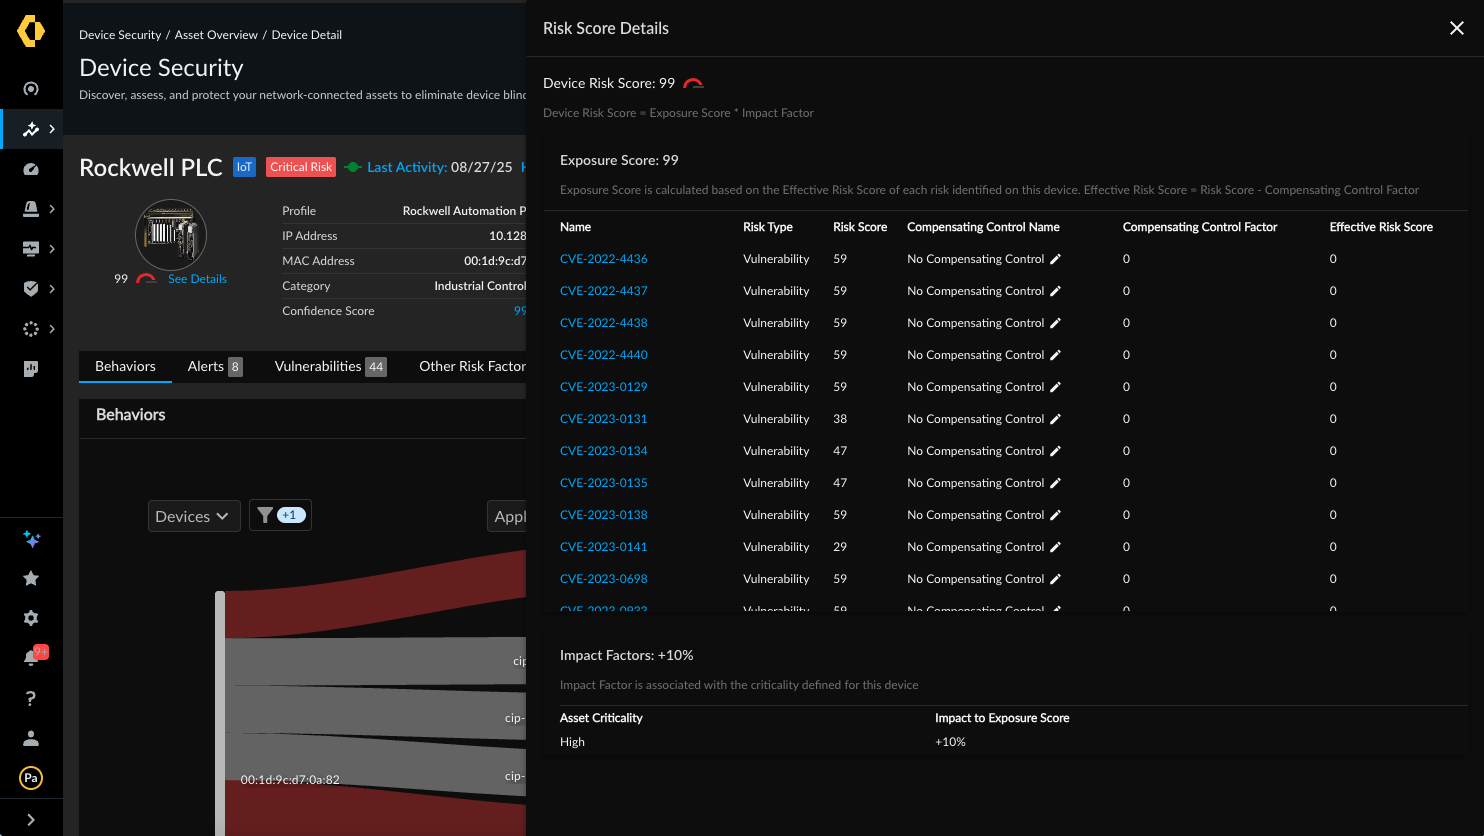Switch to the Alerts tab
The image size is (1484, 836).
[214, 366]
